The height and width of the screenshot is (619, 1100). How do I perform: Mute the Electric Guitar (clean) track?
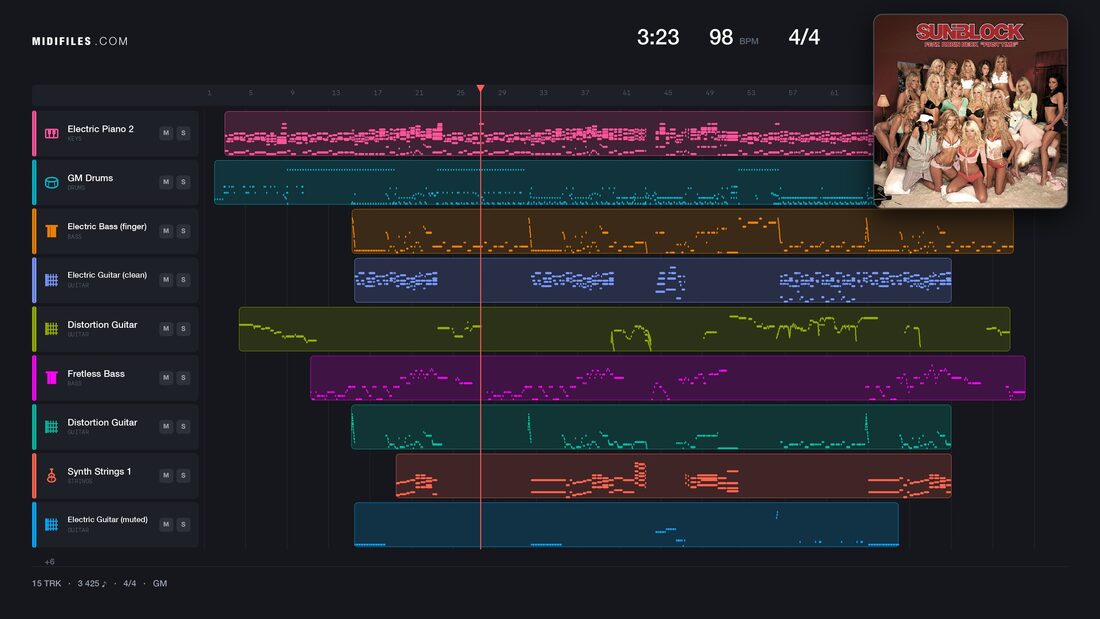tap(166, 279)
